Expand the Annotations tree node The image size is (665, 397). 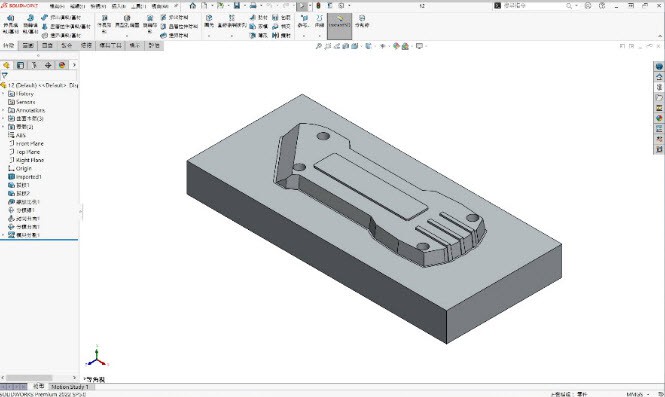pyautogui.click(x=3, y=110)
